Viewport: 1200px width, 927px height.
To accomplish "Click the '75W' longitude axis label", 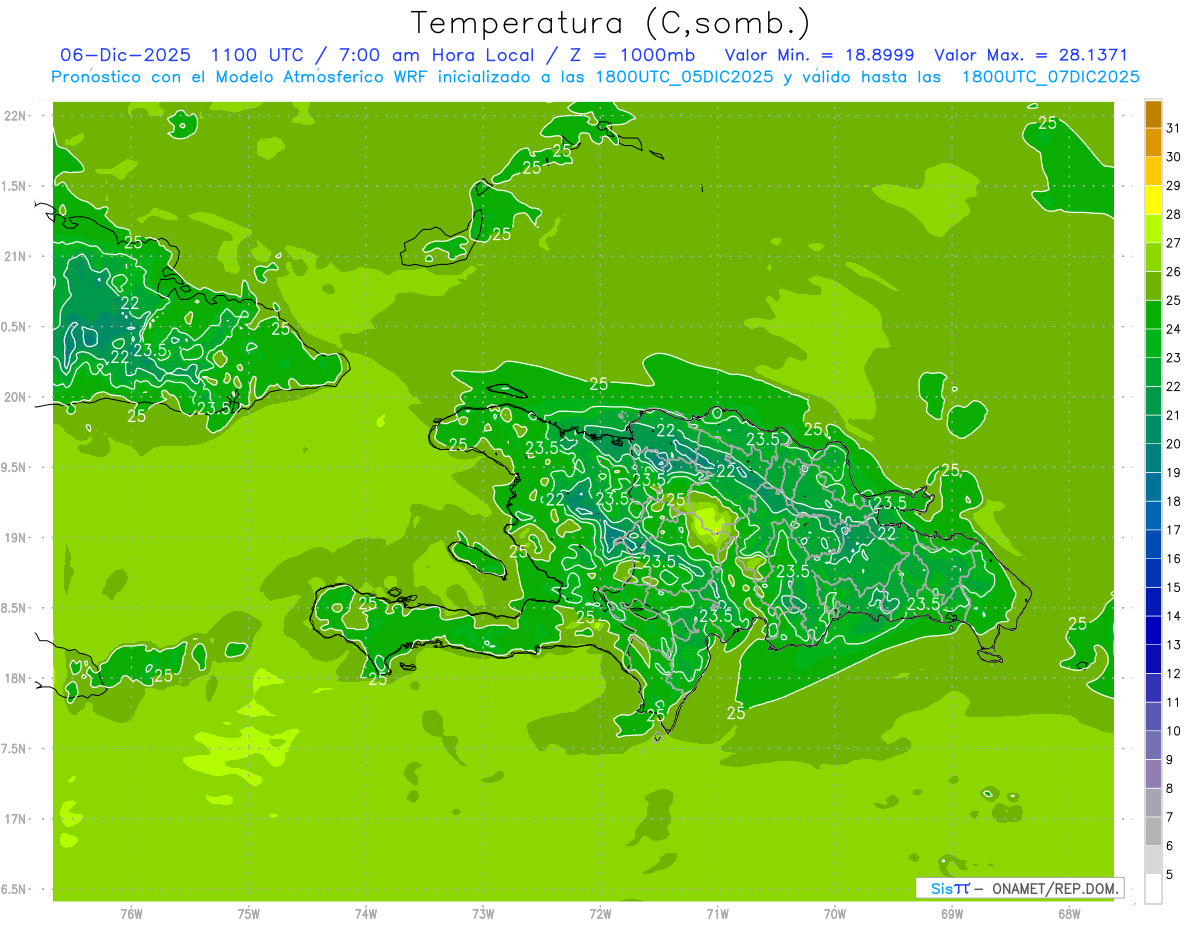I will point(249,913).
